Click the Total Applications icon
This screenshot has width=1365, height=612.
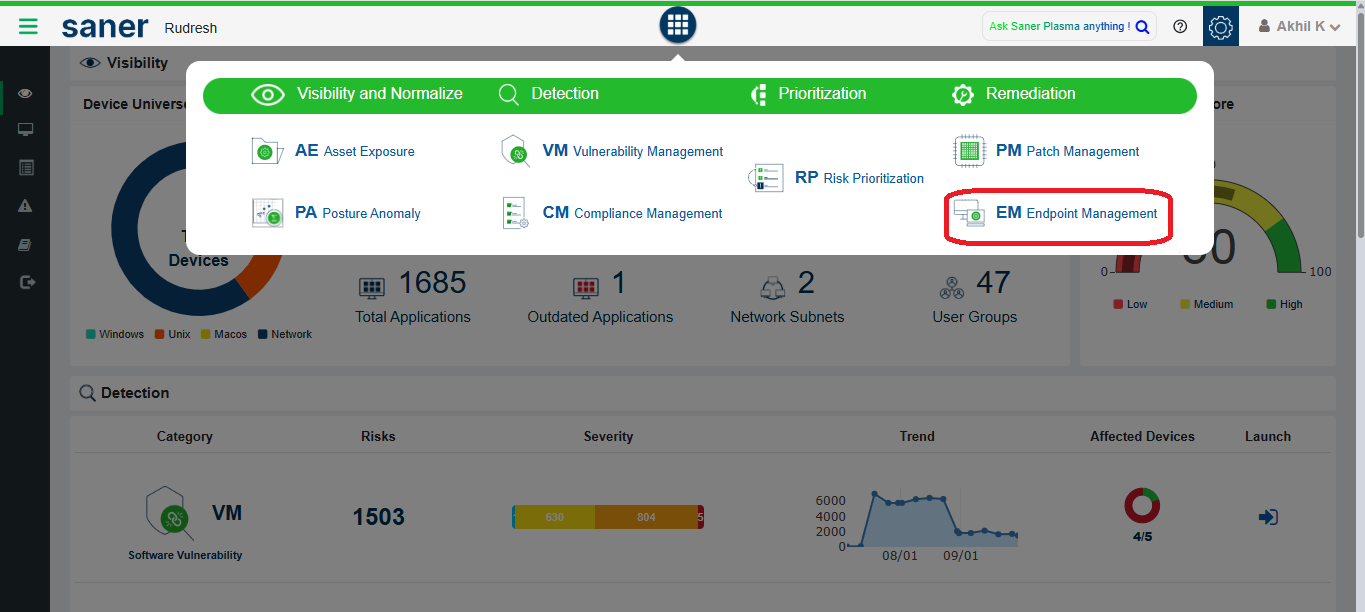(372, 287)
